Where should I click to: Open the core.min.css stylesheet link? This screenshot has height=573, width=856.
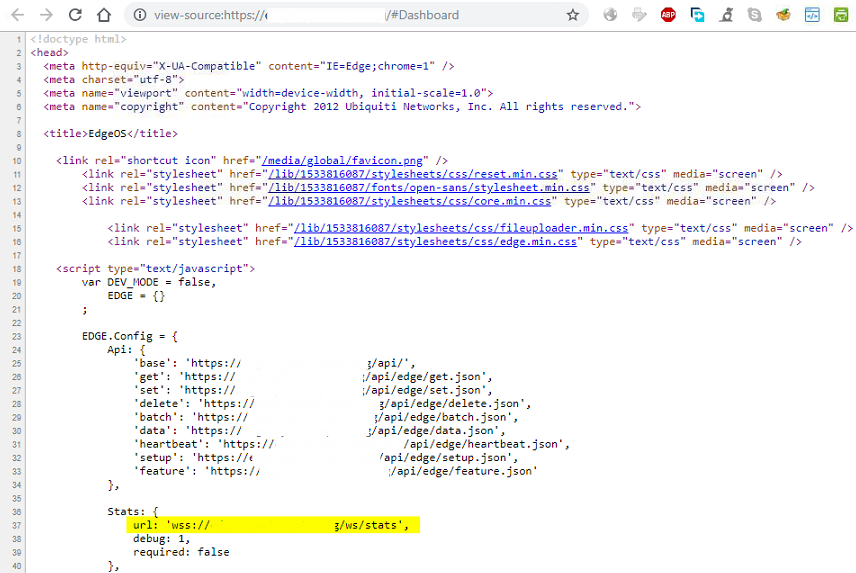pyautogui.click(x=409, y=201)
